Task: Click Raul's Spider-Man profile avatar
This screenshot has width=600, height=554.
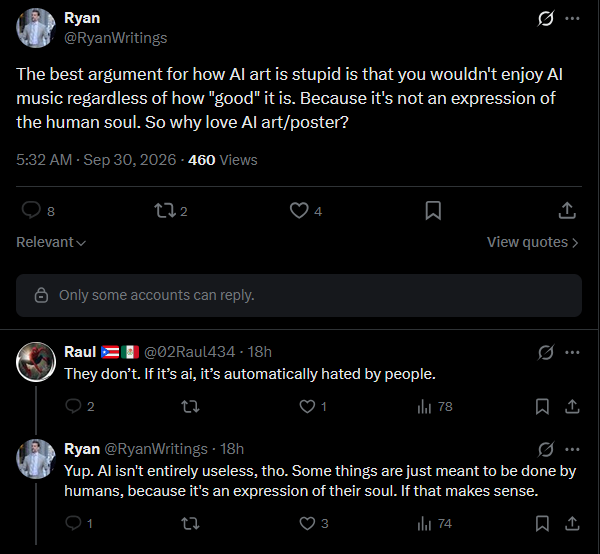Action: [x=36, y=362]
